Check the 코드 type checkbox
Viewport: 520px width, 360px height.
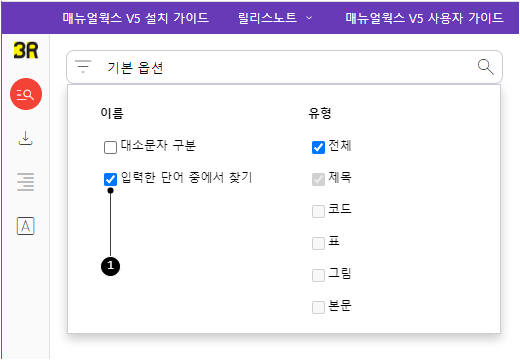pos(318,211)
